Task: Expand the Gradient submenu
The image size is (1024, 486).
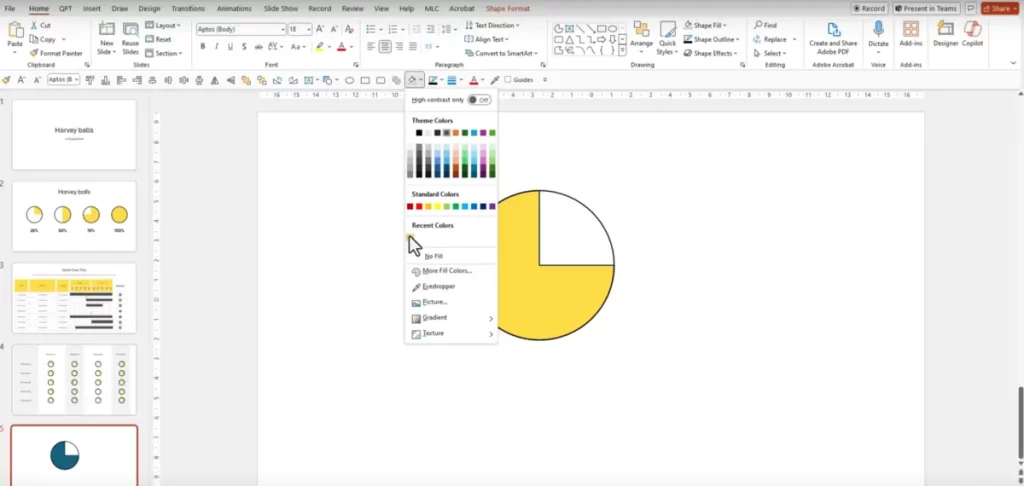Action: pyautogui.click(x=451, y=317)
